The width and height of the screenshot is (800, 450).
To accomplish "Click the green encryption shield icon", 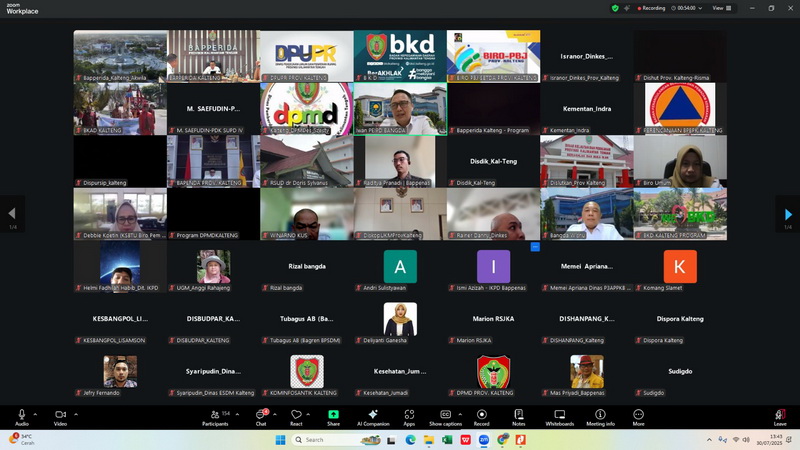I will coord(615,8).
